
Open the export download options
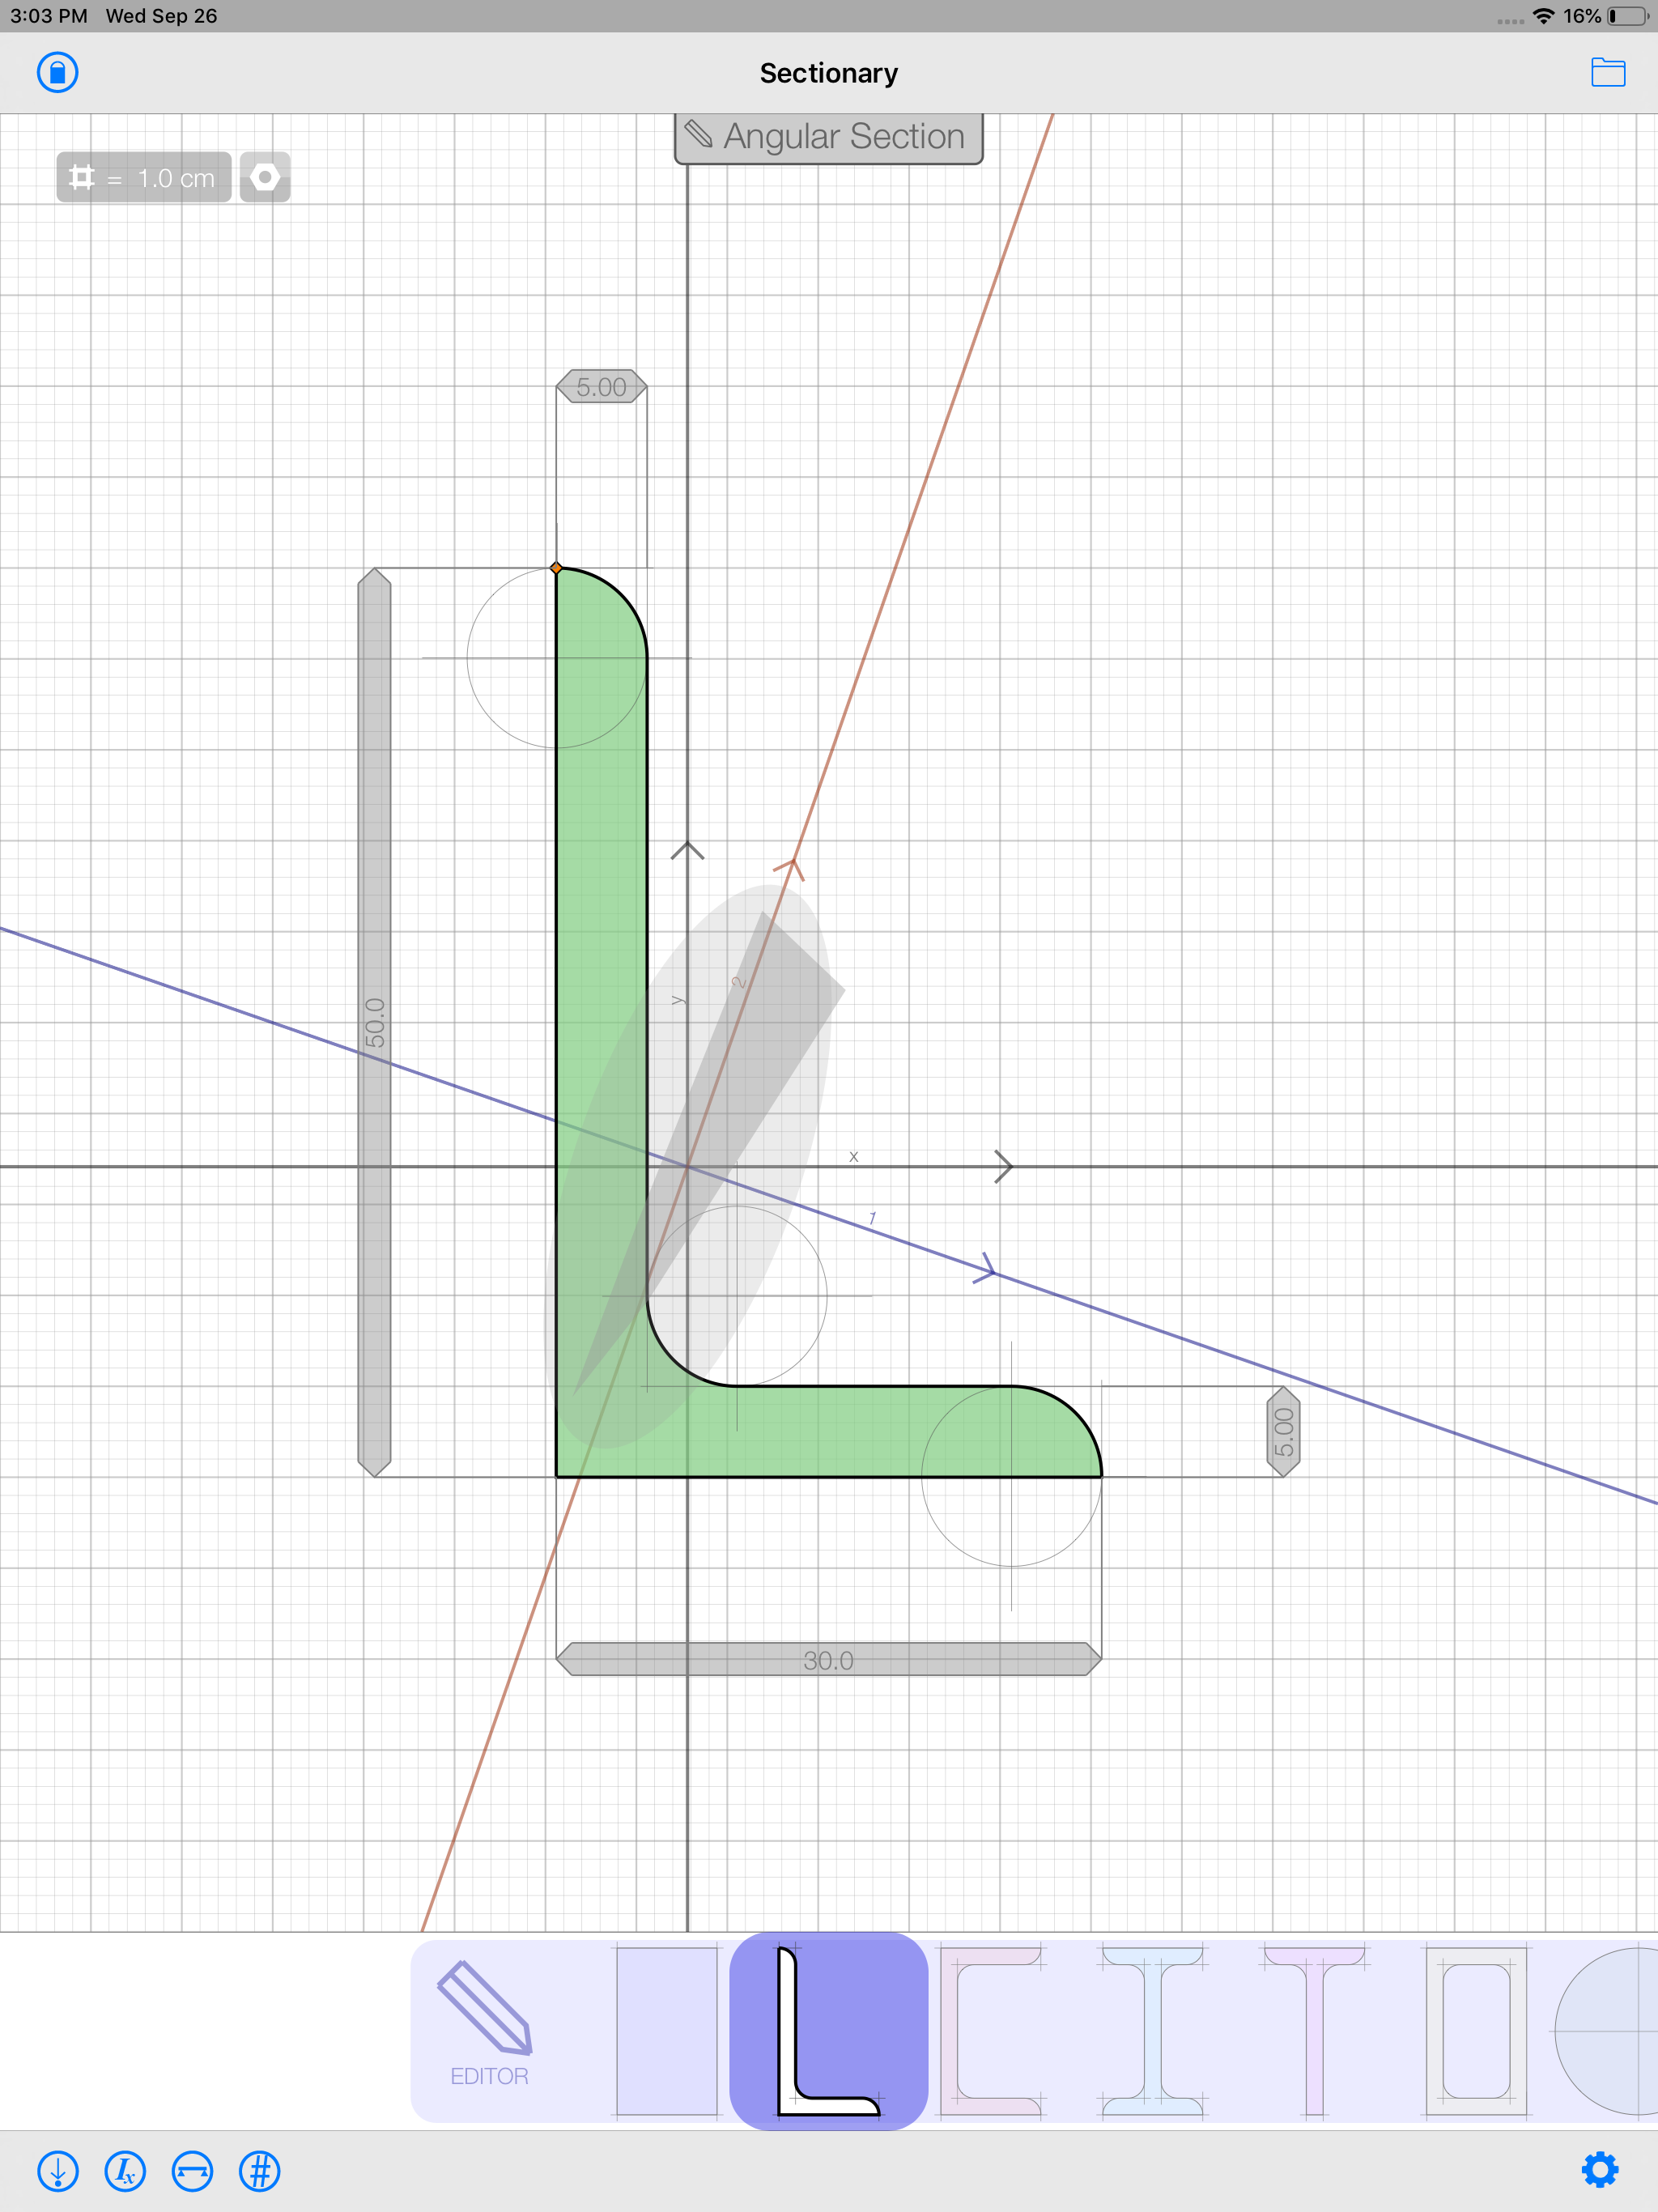coord(58,2170)
